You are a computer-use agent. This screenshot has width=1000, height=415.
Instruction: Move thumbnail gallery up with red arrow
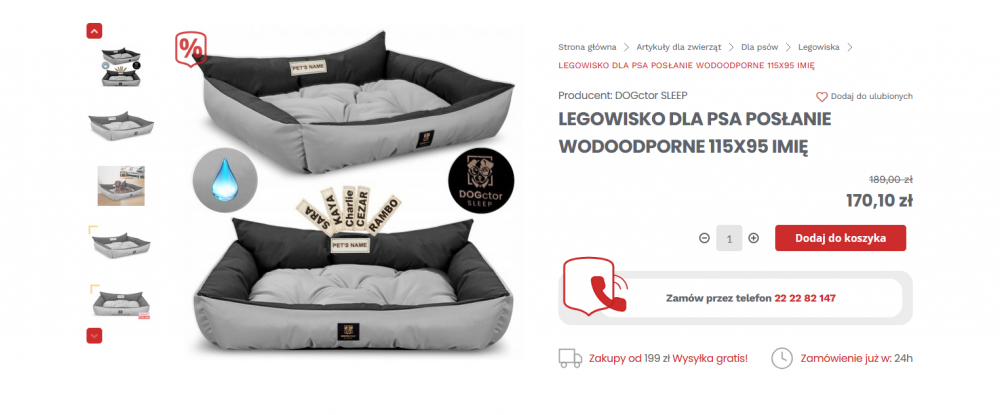point(94,31)
